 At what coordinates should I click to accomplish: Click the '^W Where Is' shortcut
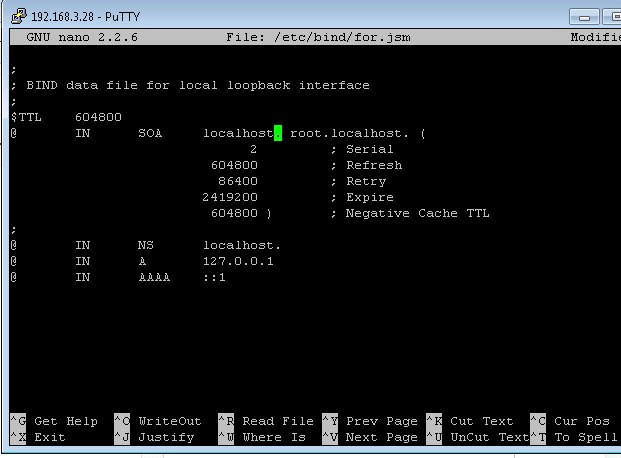click(x=262, y=437)
